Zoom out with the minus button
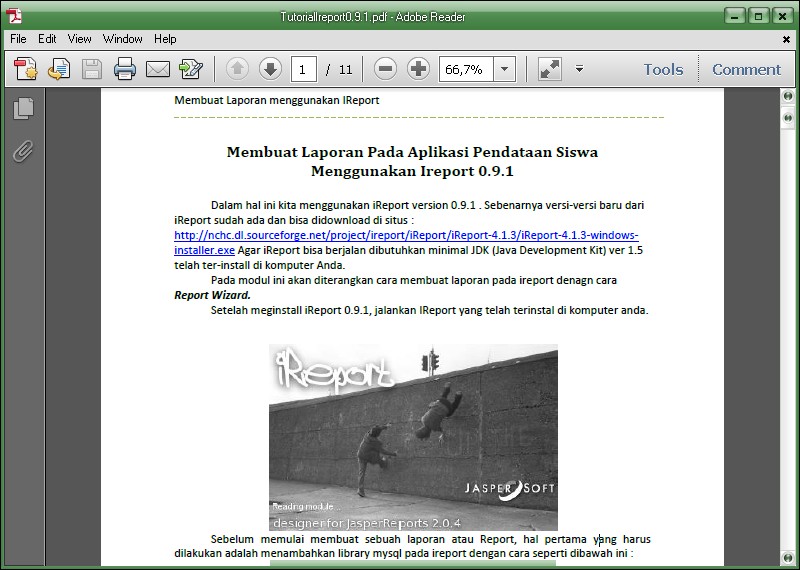 pos(385,69)
